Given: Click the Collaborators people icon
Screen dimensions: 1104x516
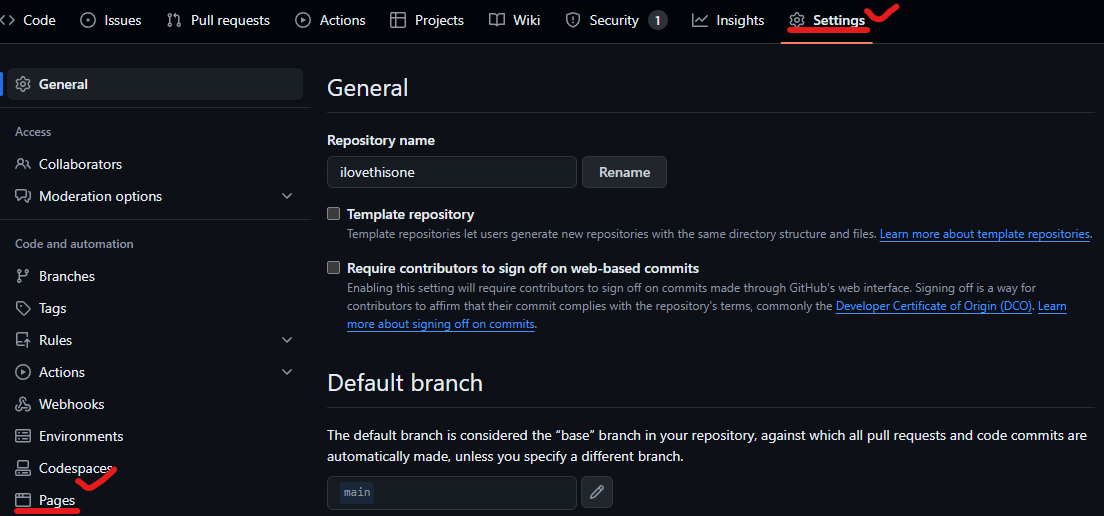Looking at the screenshot, I should point(23,164).
